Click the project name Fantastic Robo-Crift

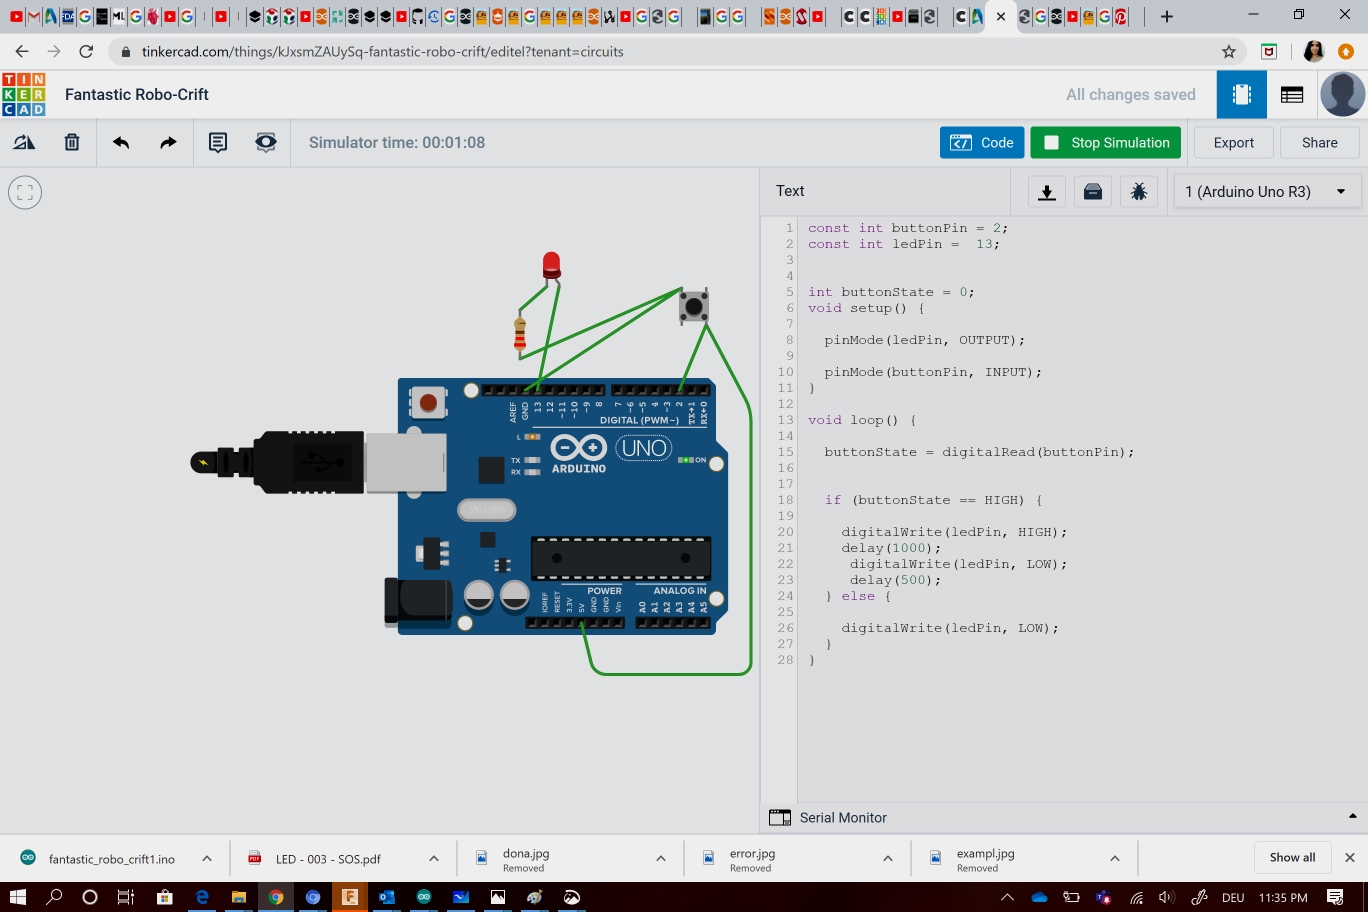pos(137,94)
